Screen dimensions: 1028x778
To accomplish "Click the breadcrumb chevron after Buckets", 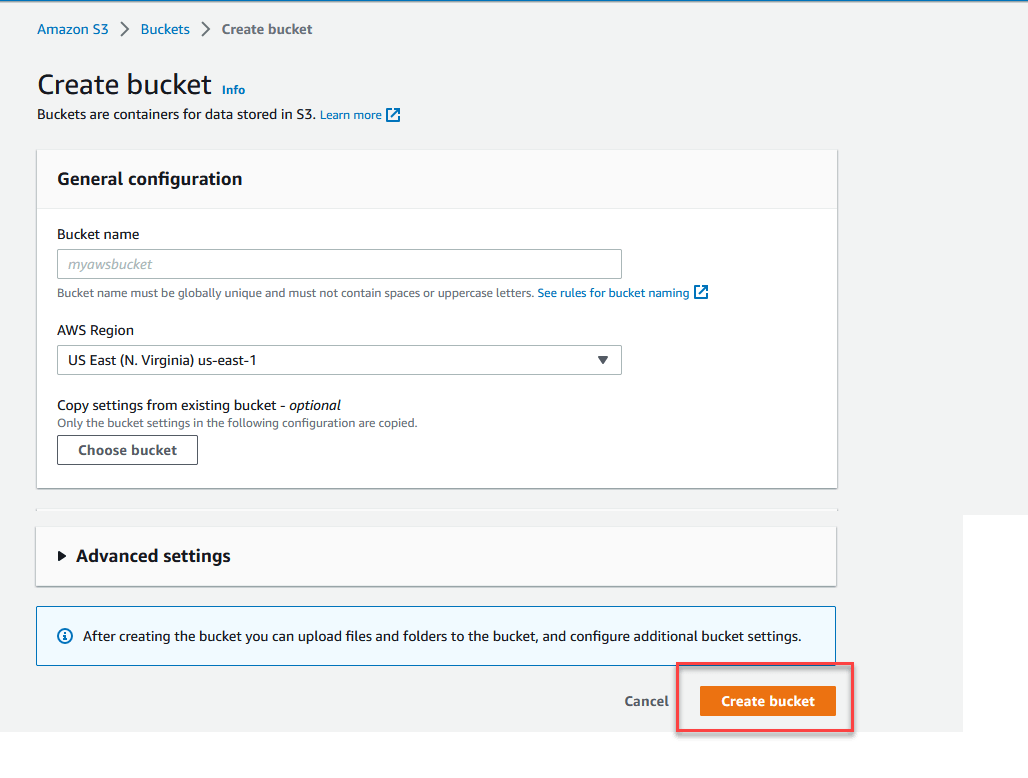I will tap(204, 29).
